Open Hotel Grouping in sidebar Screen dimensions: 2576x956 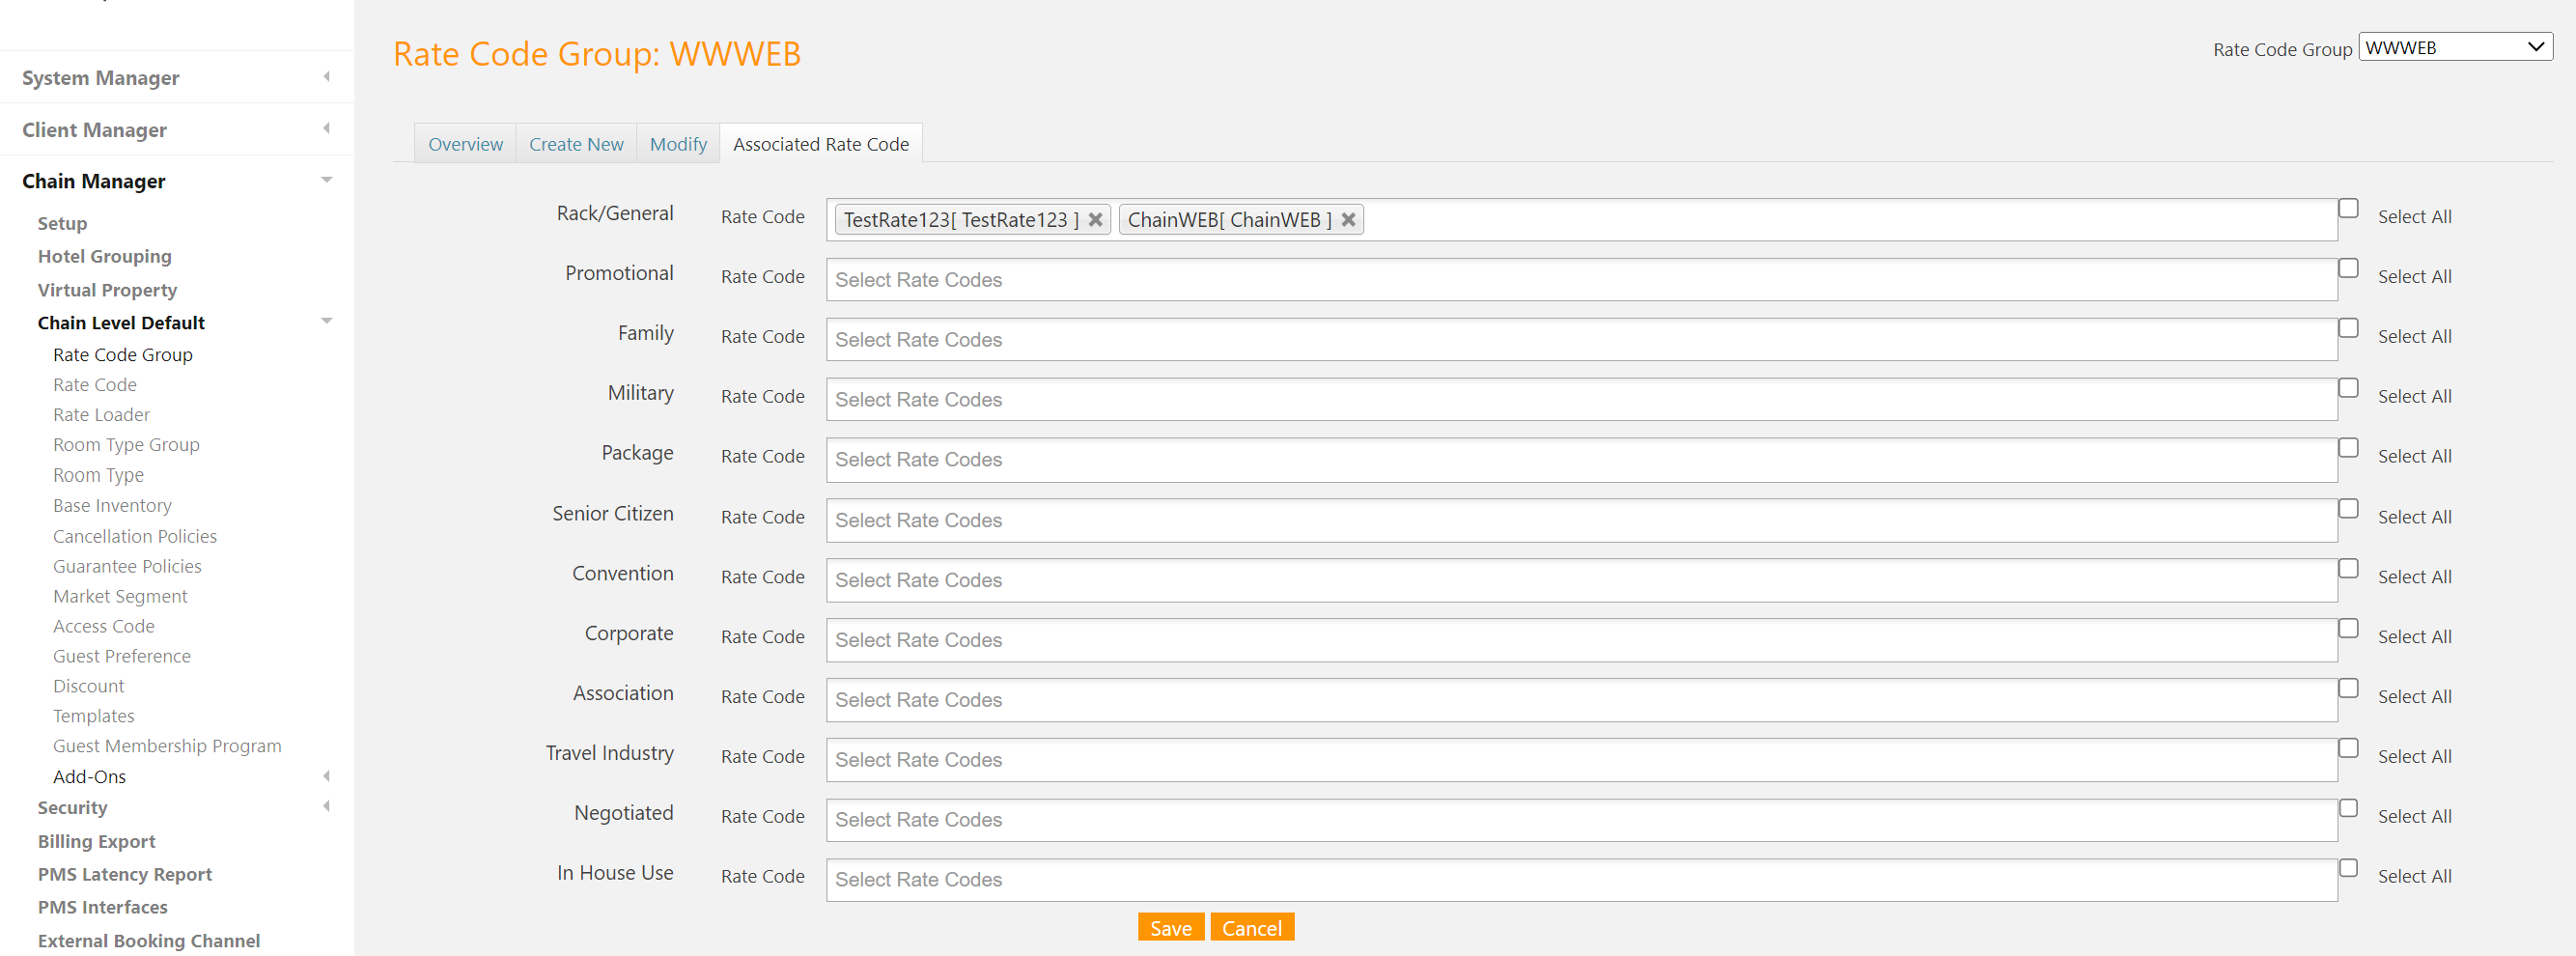104,256
